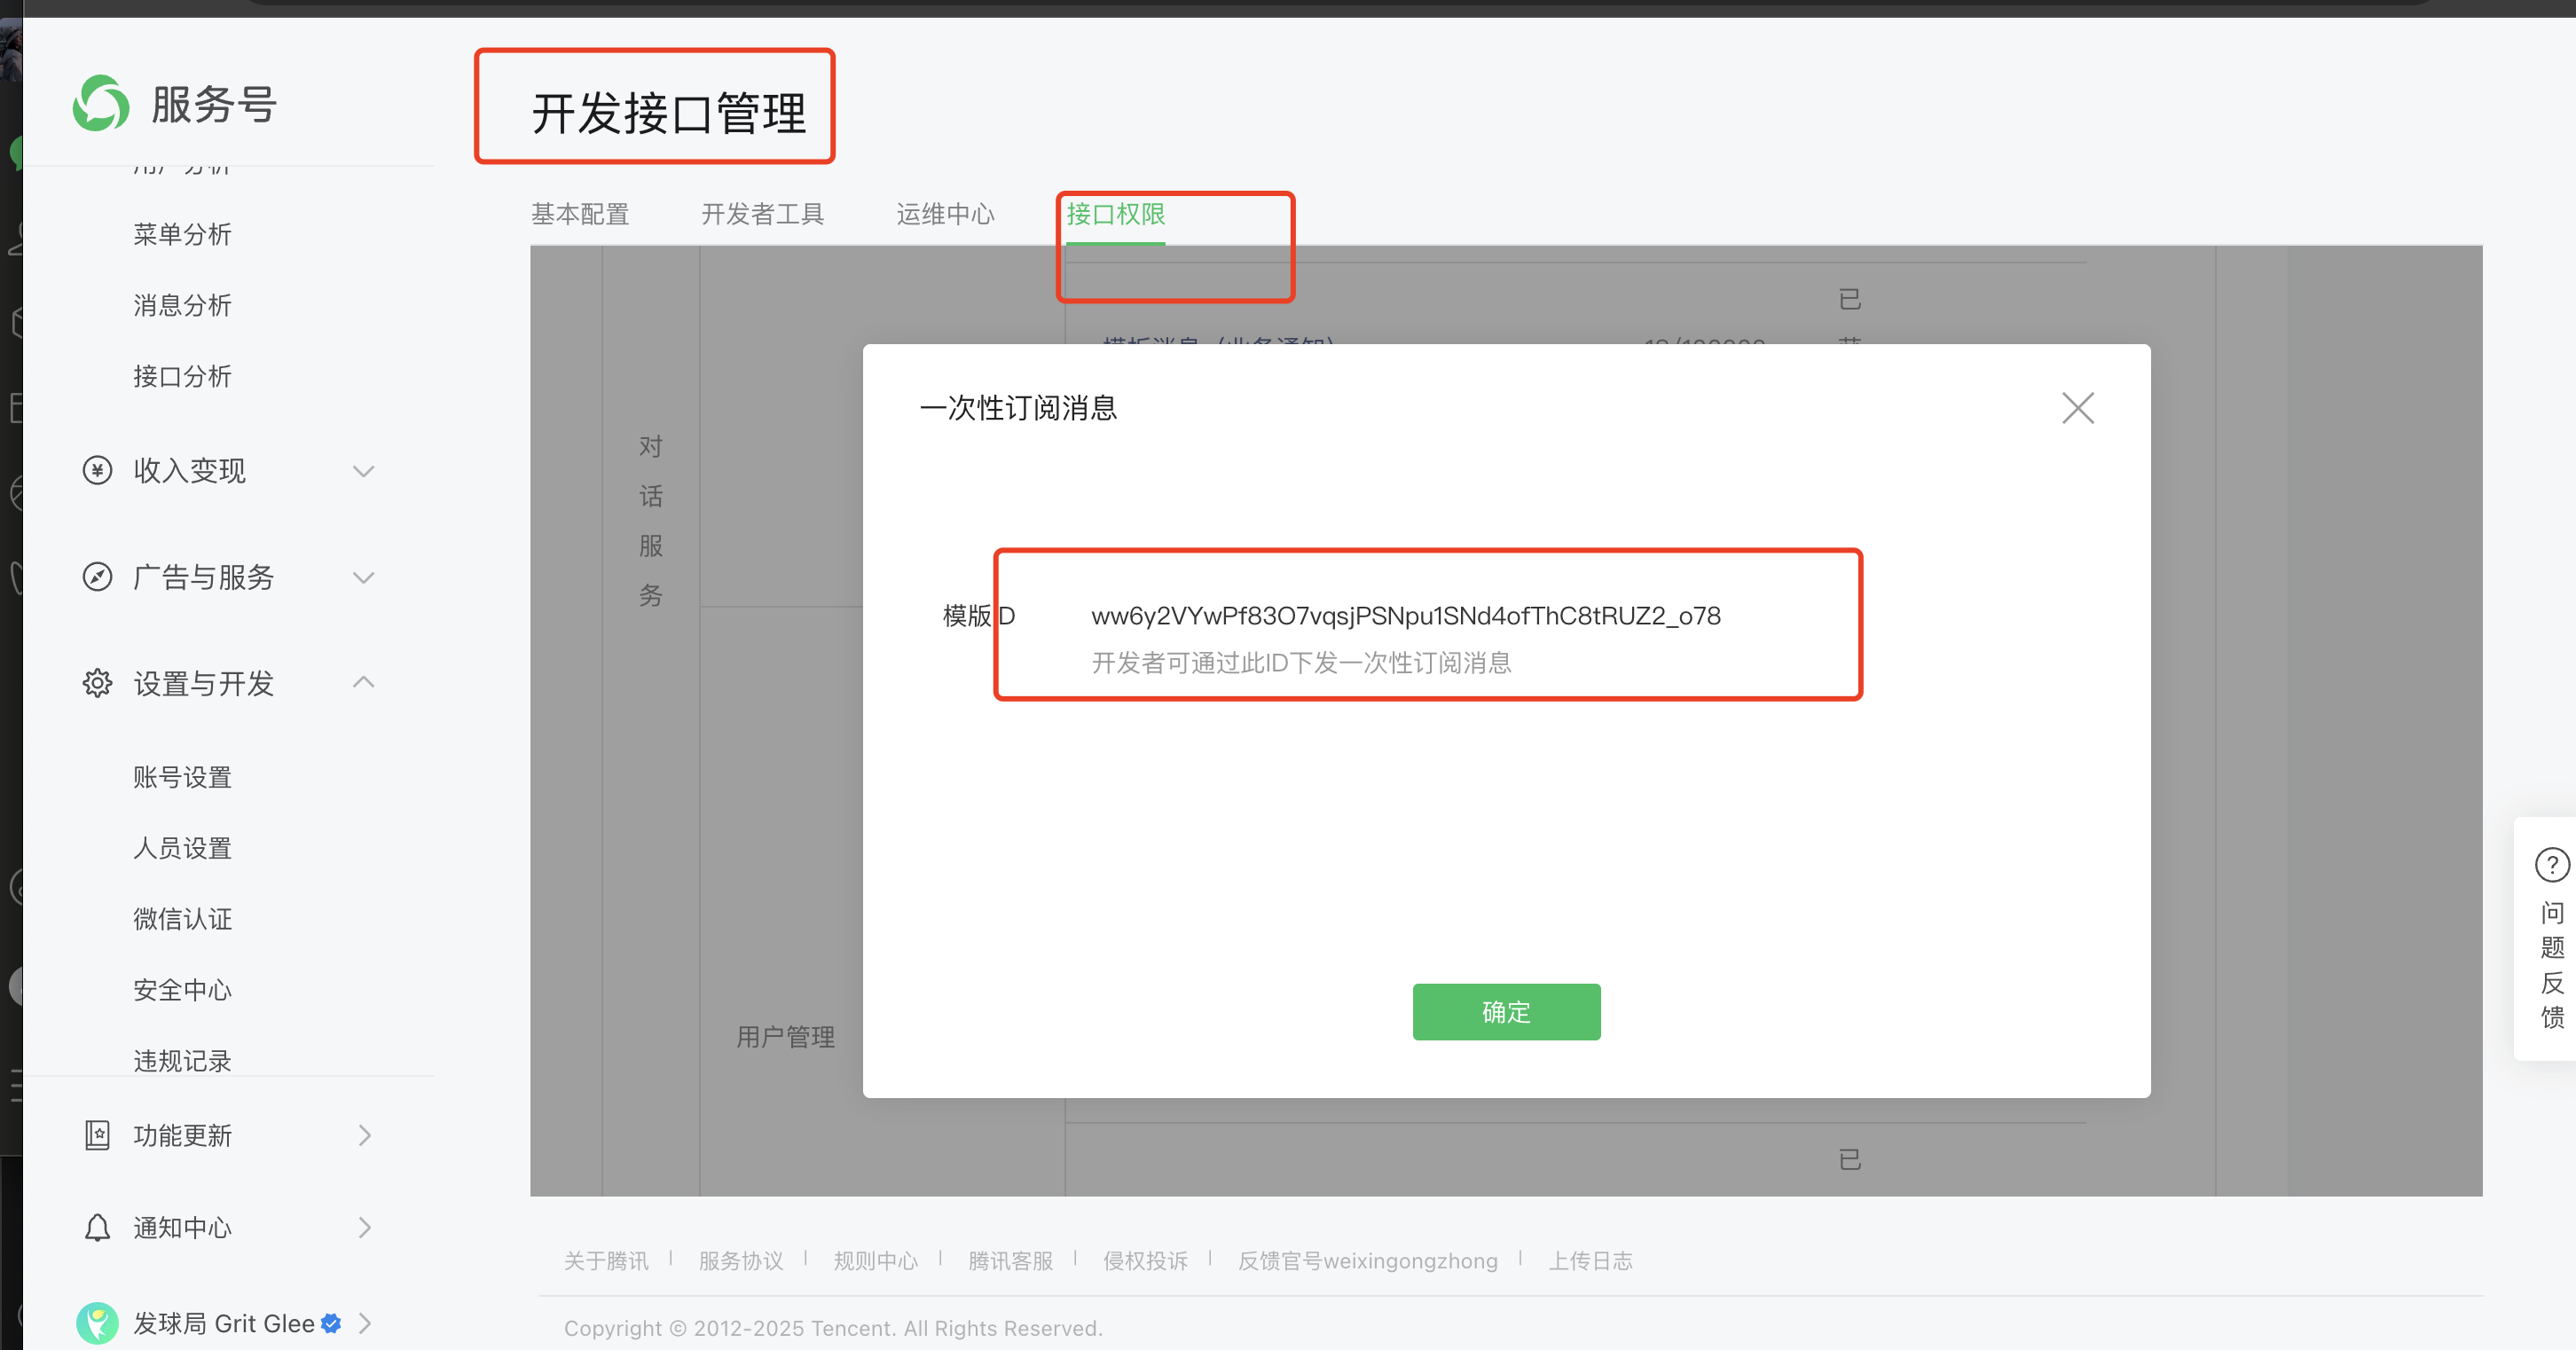
Task: Switch to the 开发者工具 tab
Action: pyautogui.click(x=762, y=214)
